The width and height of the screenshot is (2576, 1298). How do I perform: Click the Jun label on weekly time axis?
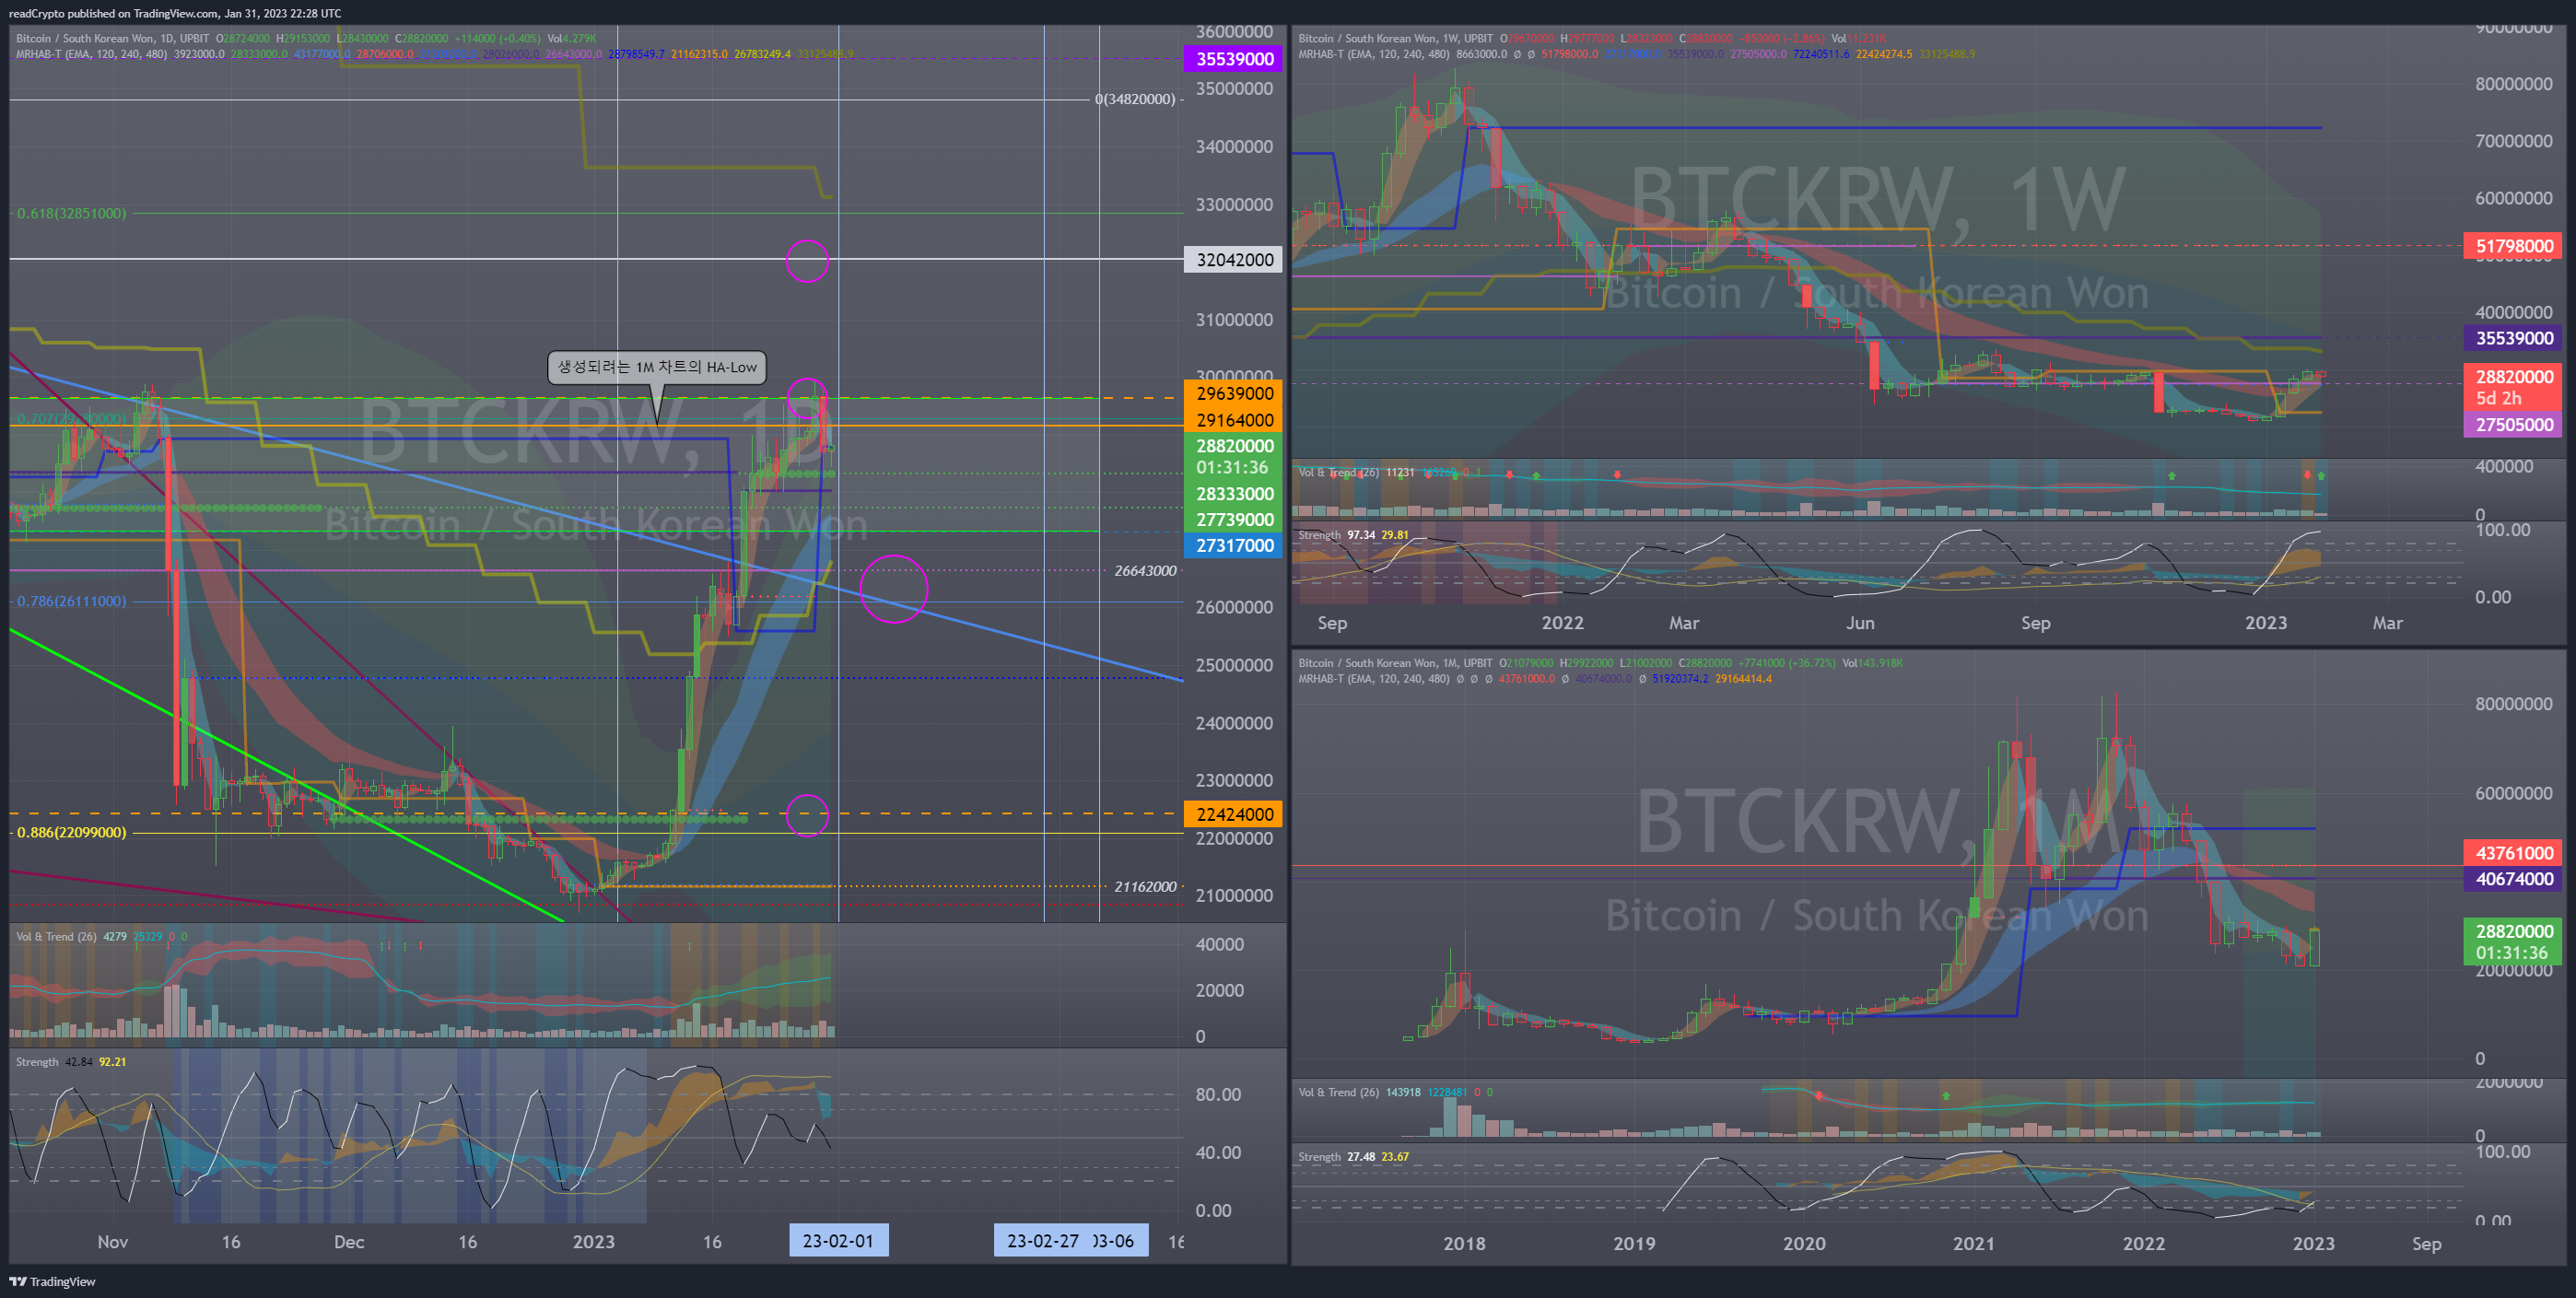(1860, 623)
